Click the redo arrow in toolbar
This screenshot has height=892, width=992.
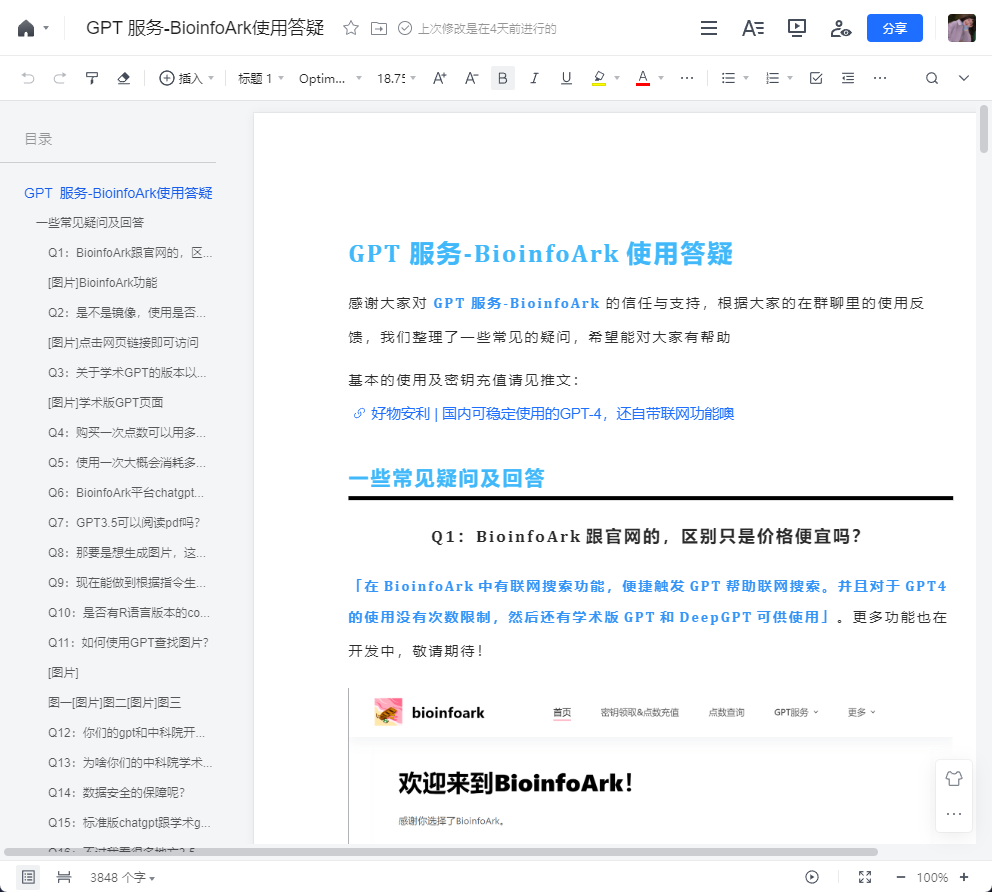click(59, 78)
